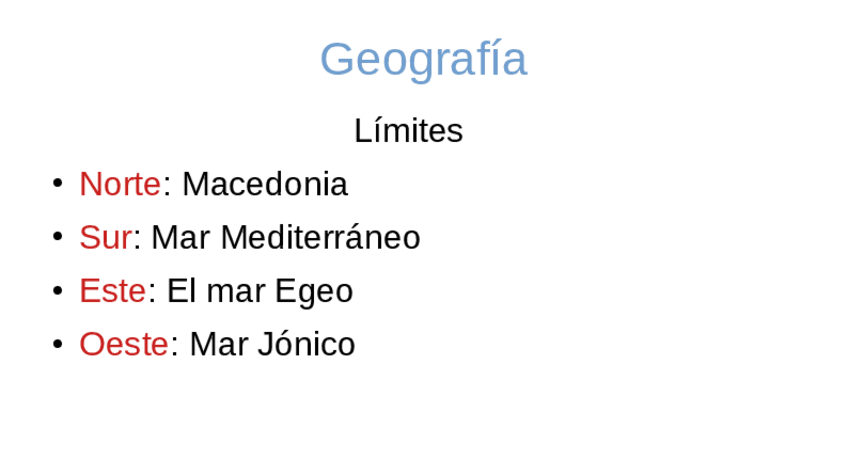Image resolution: width=848 pixels, height=476 pixels.
Task: Click the bullet point before Norte
Action: [x=57, y=183]
